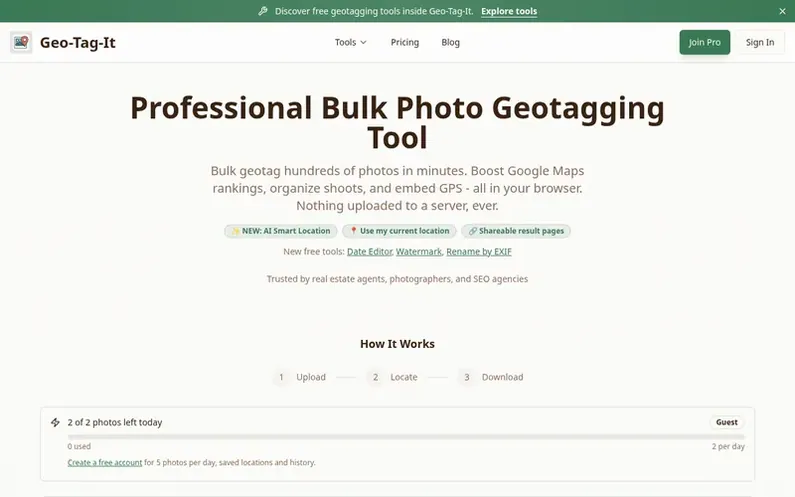Viewport: 795px width, 497px height.
Task: Click the Geo-Tag-It logo icon
Action: pyautogui.click(x=21, y=42)
